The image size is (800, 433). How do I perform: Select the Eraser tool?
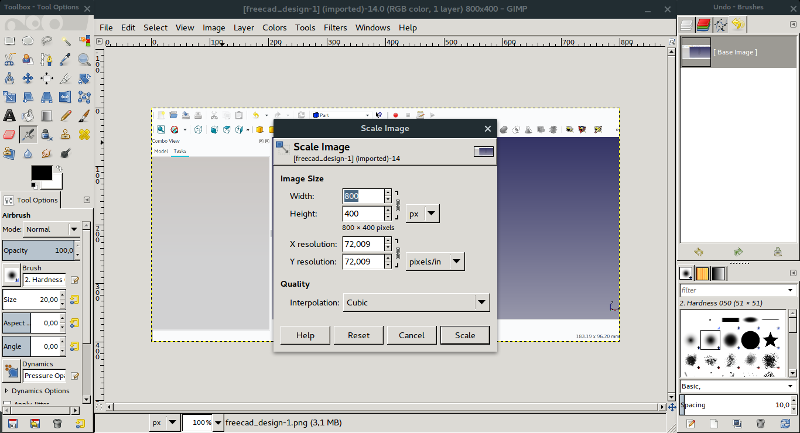9,135
